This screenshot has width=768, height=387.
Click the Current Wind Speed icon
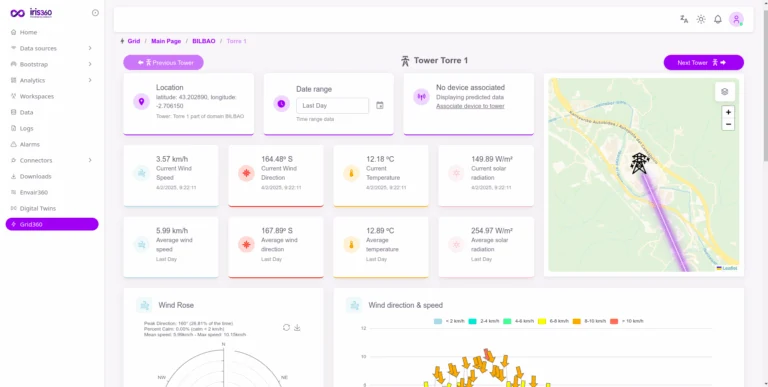[141, 173]
